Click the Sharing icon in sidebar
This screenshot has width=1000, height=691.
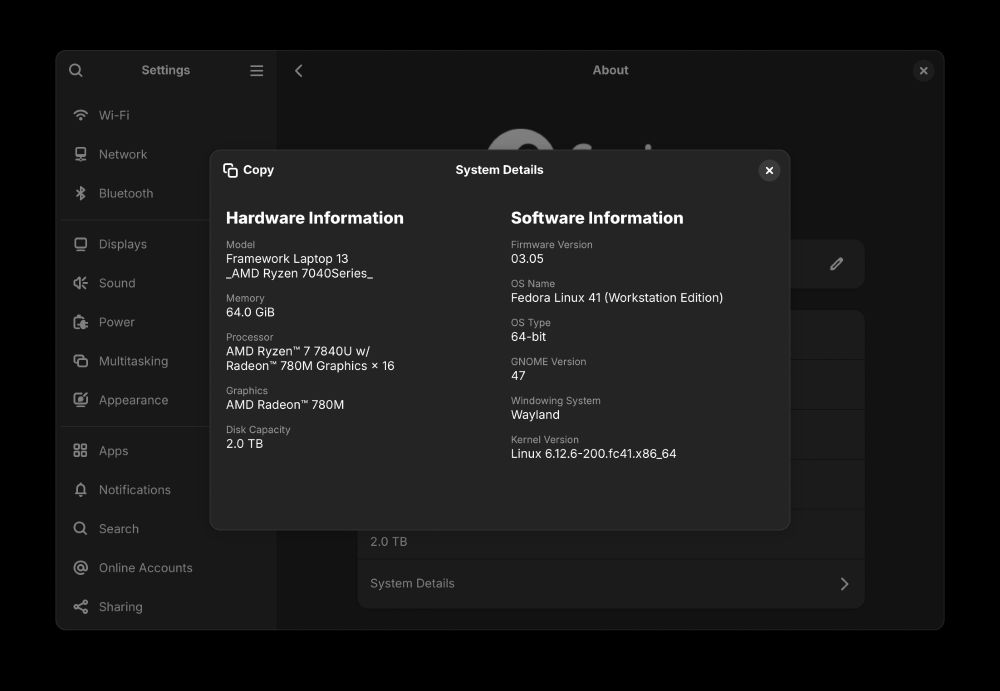80,607
